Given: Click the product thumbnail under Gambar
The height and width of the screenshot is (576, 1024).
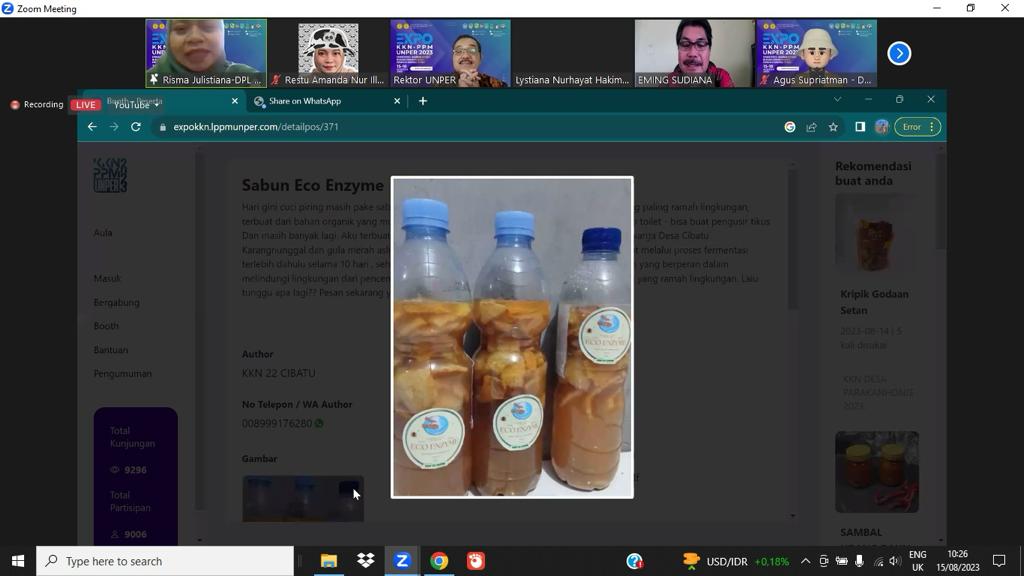Looking at the screenshot, I should [x=302, y=498].
